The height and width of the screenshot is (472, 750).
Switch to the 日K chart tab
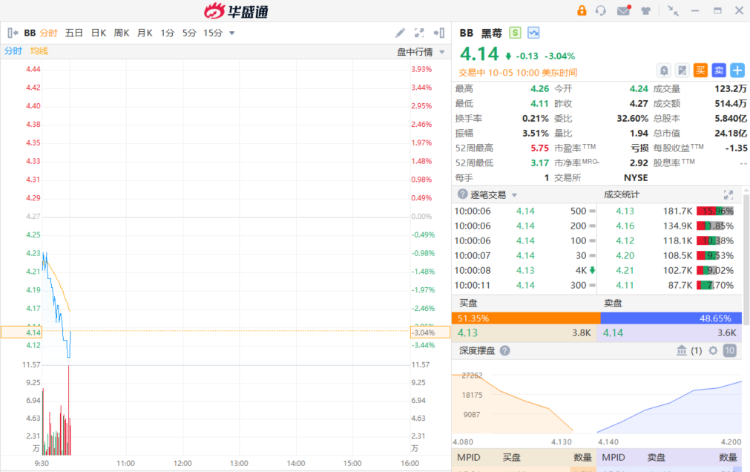pyautogui.click(x=98, y=33)
